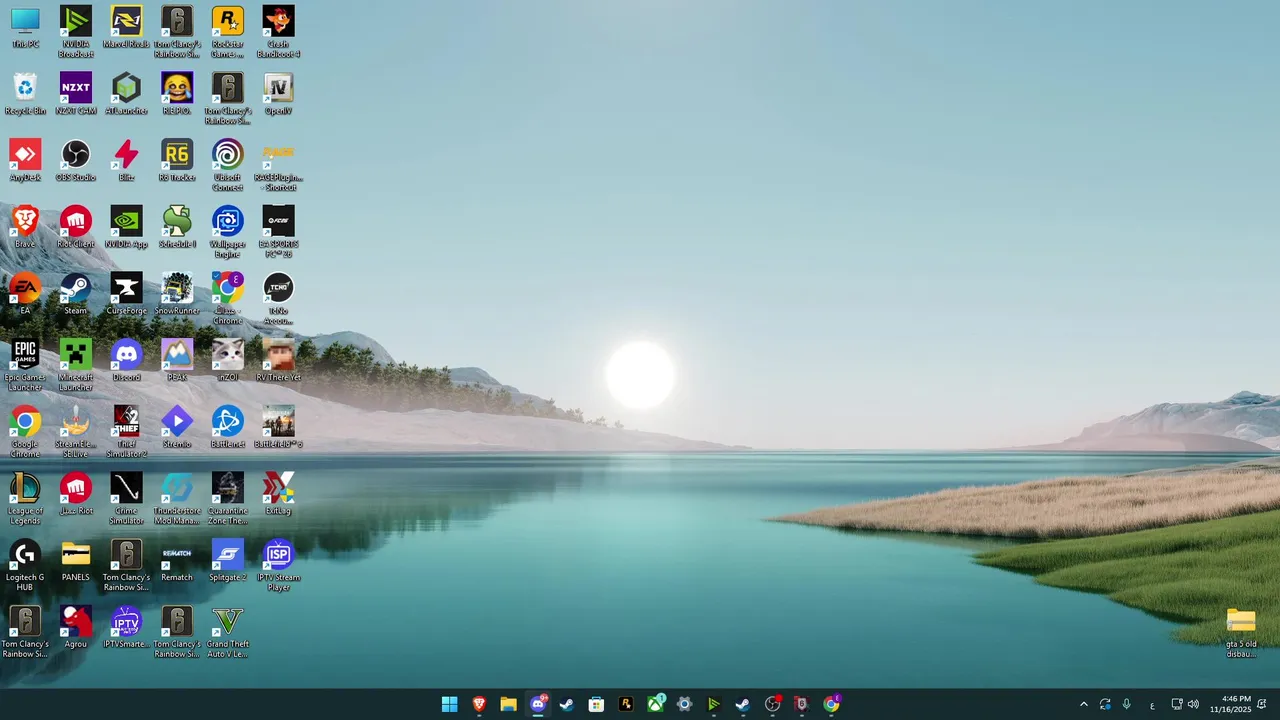The height and width of the screenshot is (720, 1280).
Task: Open the Stremio shortcut
Action: tap(177, 428)
